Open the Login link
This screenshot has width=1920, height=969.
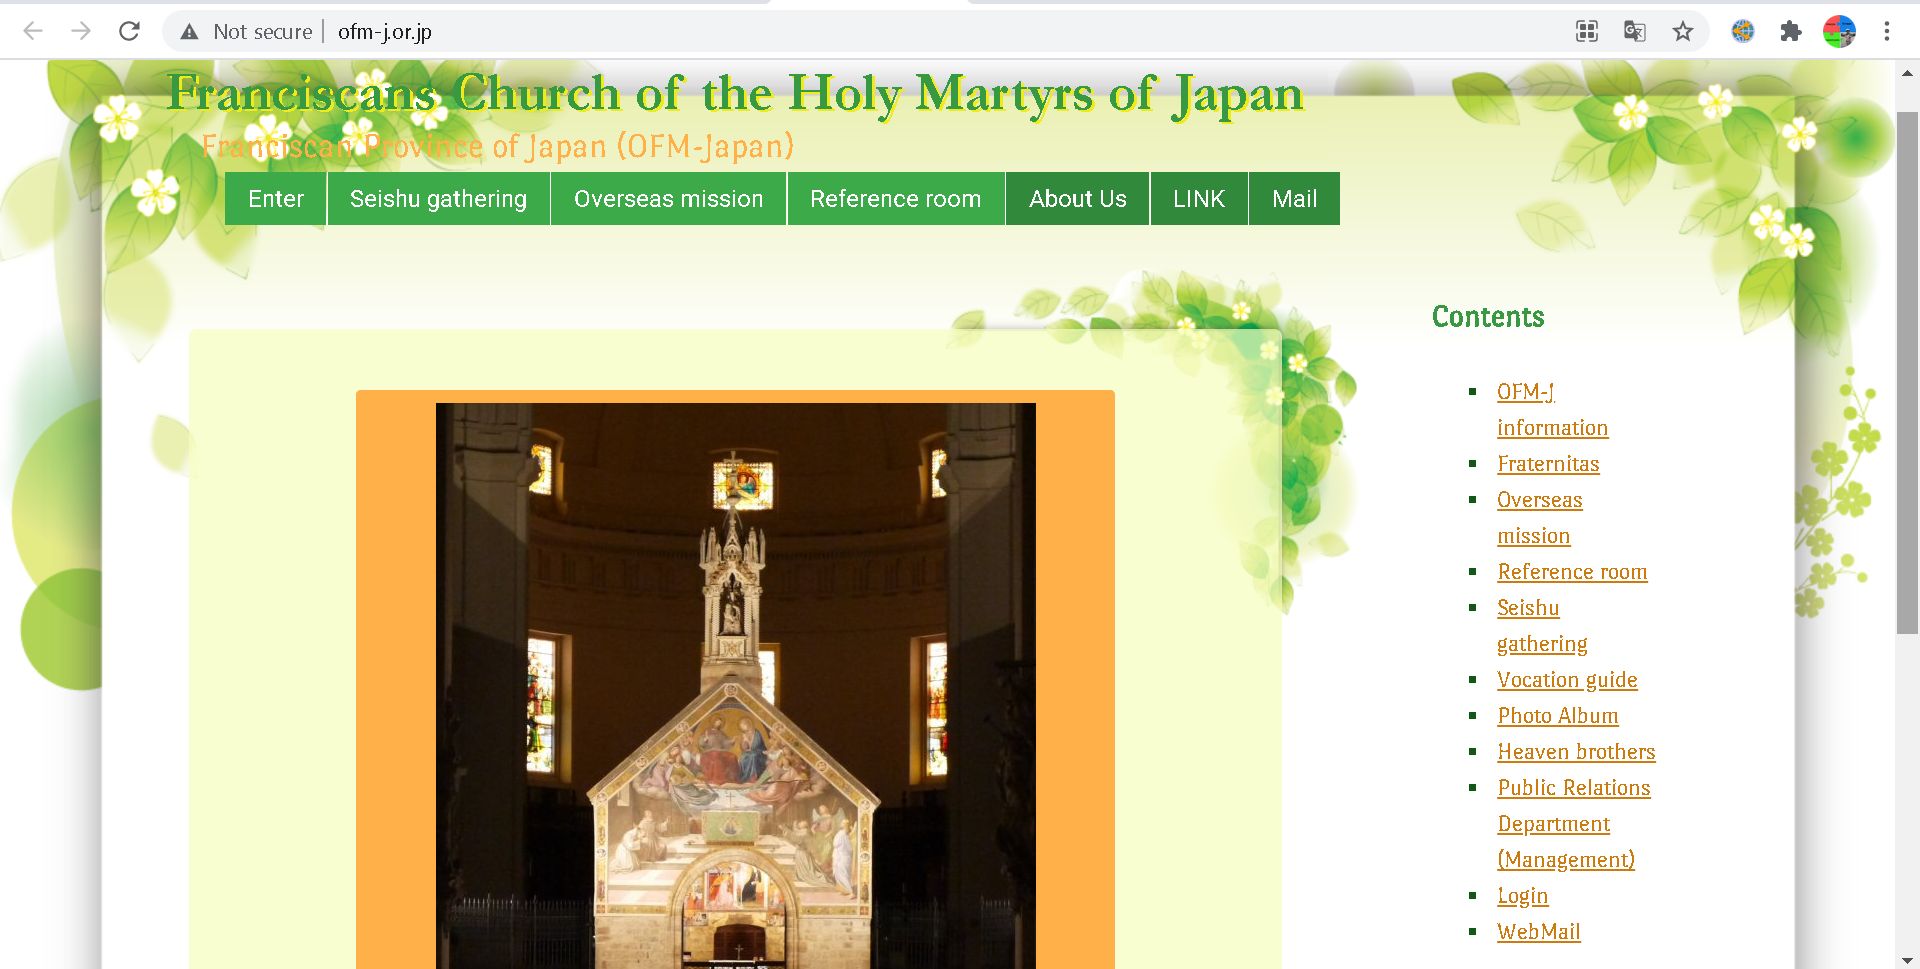point(1522,895)
